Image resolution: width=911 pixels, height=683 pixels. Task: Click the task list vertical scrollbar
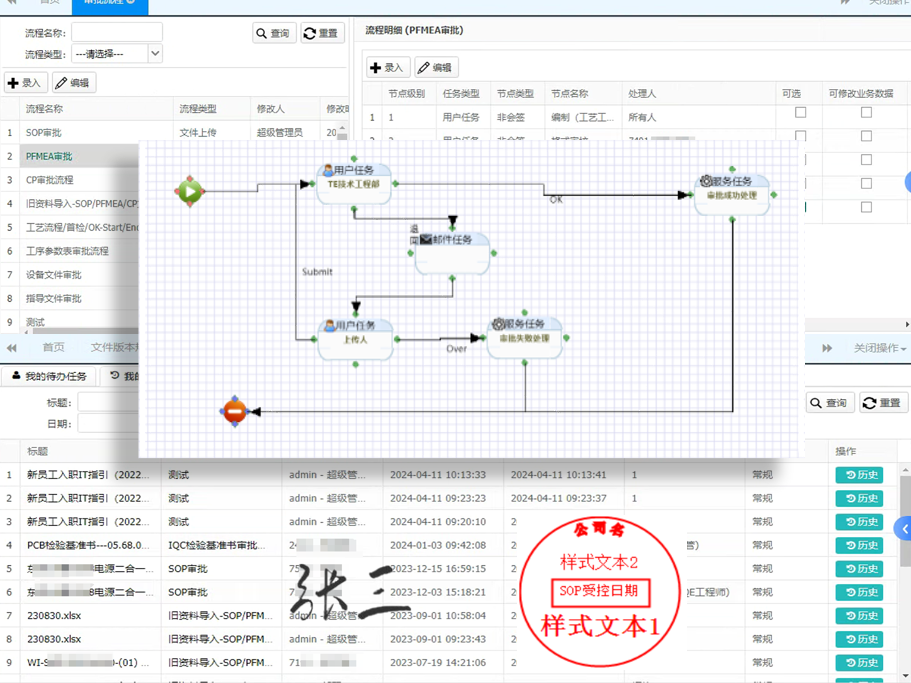tap(905, 523)
